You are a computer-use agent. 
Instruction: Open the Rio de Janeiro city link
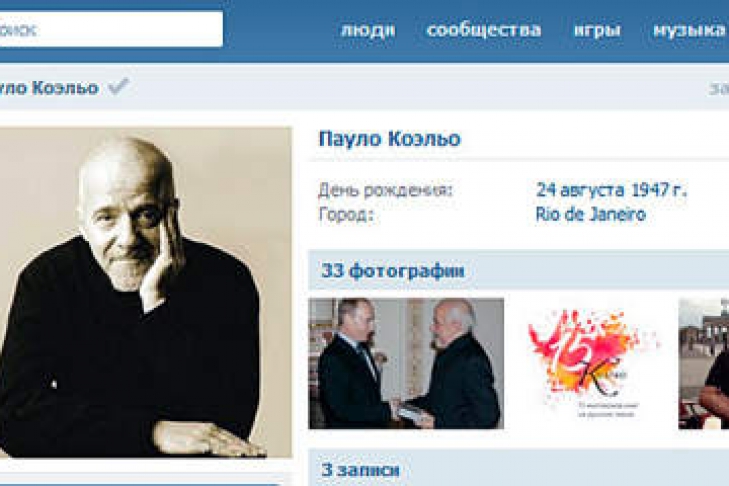tap(590, 214)
